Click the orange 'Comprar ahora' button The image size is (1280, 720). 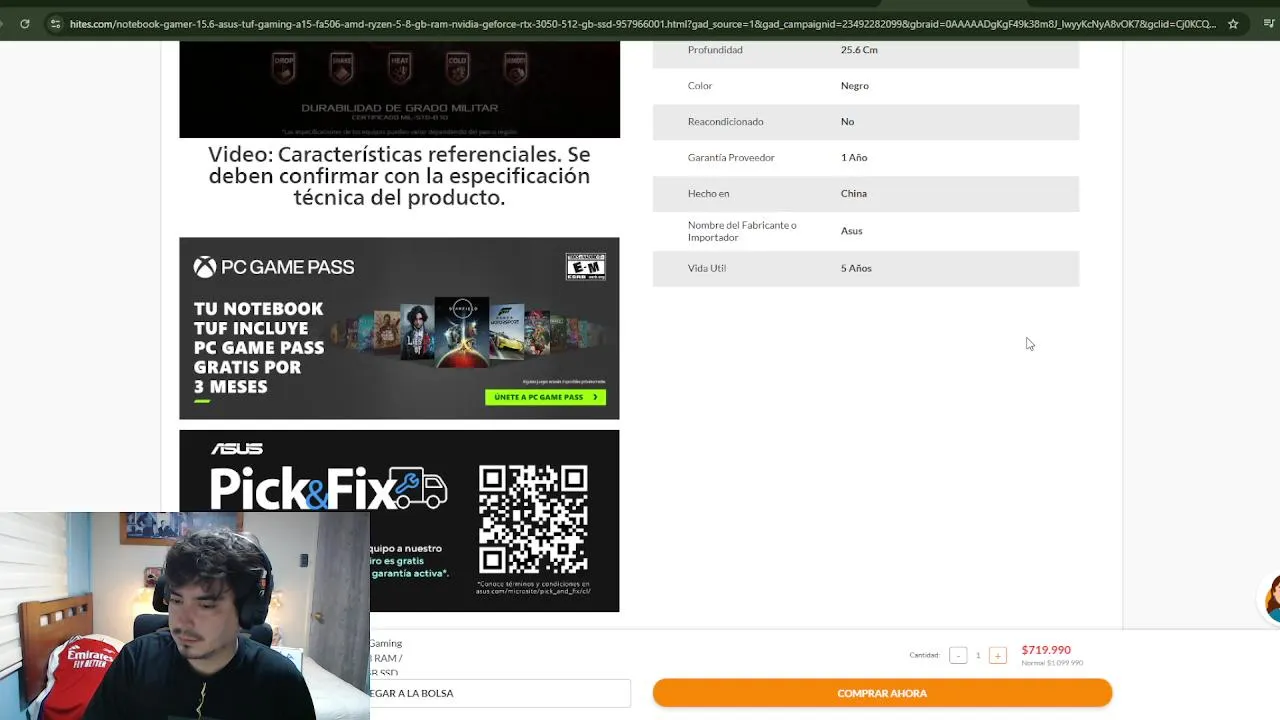882,693
